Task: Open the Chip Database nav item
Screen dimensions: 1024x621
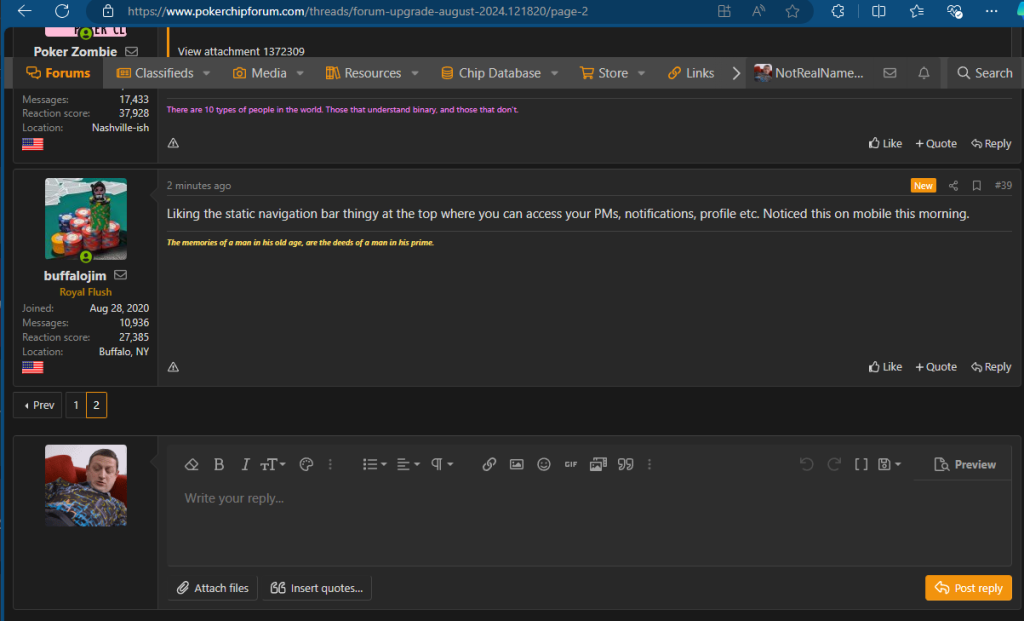Action: tap(499, 73)
